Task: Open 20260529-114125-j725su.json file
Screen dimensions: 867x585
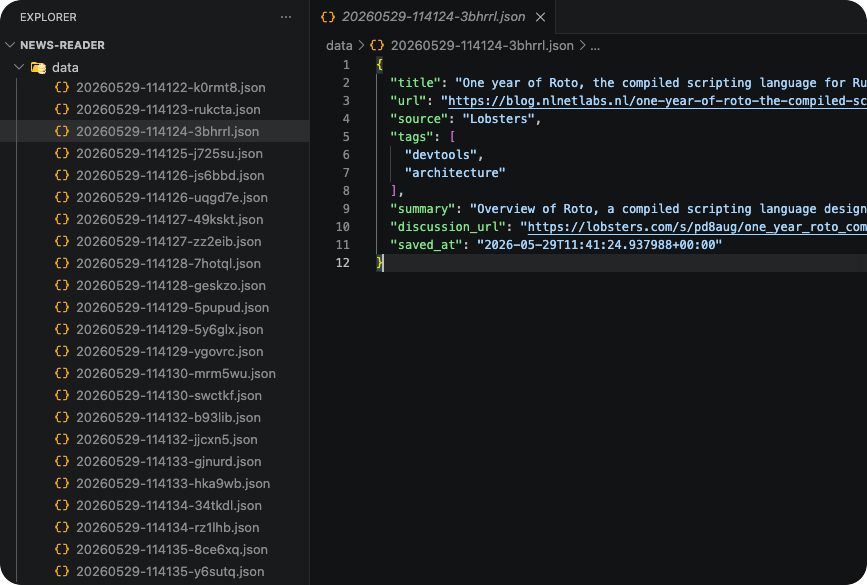Action: [155, 153]
